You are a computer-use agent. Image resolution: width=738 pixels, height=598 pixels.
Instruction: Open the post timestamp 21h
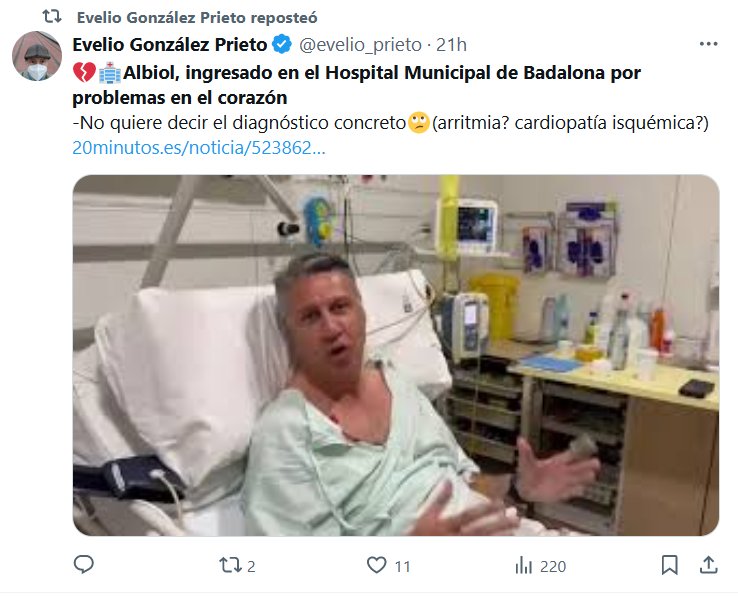tap(451, 45)
